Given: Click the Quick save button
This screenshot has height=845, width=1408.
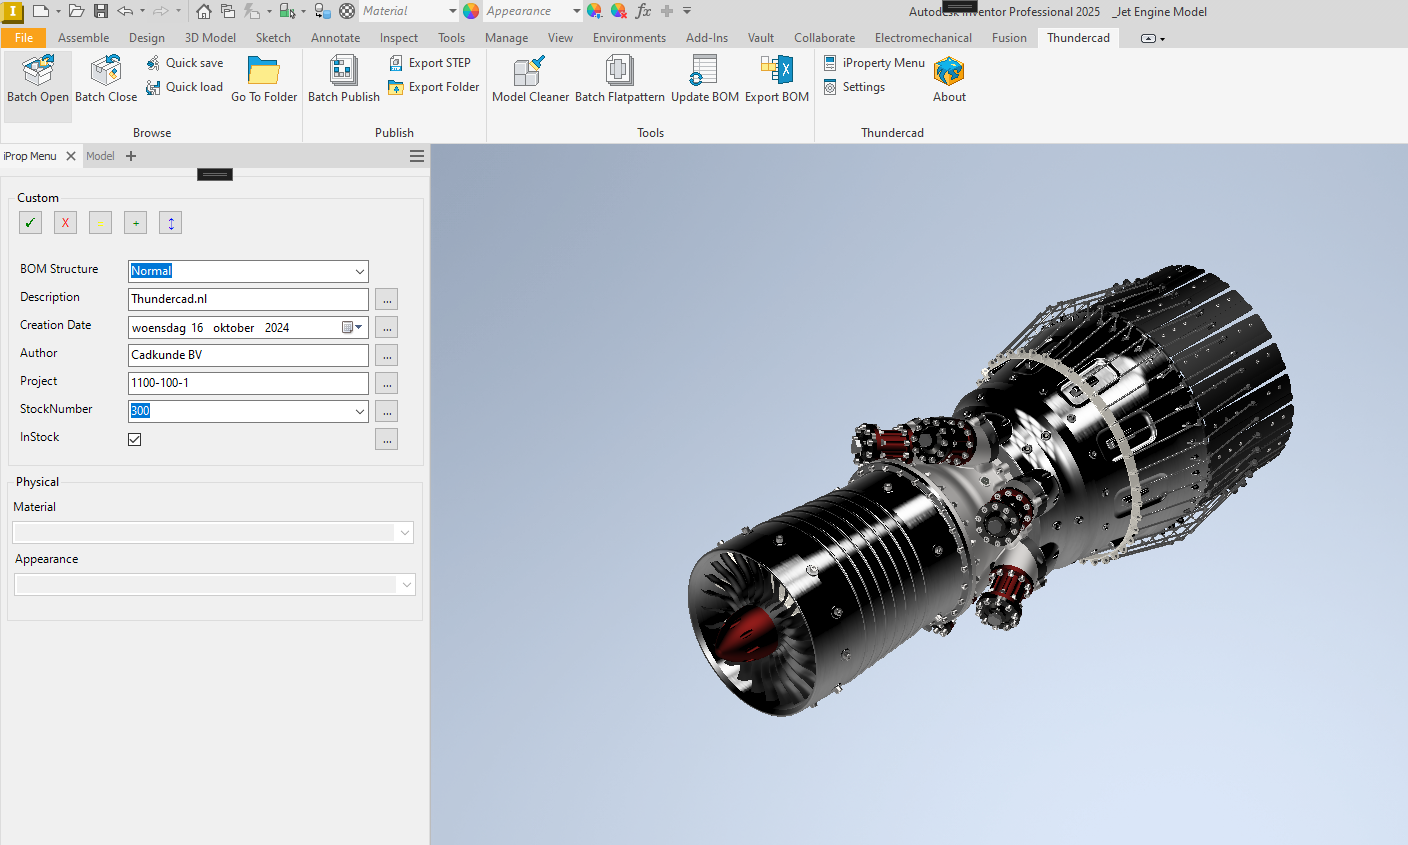Looking at the screenshot, I should coord(185,63).
